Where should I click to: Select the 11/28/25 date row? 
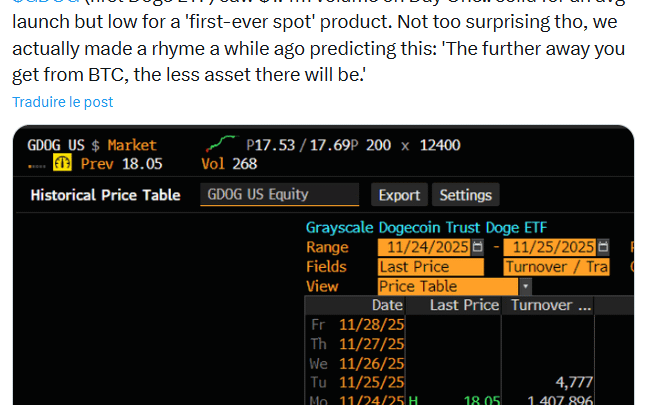pos(371,325)
